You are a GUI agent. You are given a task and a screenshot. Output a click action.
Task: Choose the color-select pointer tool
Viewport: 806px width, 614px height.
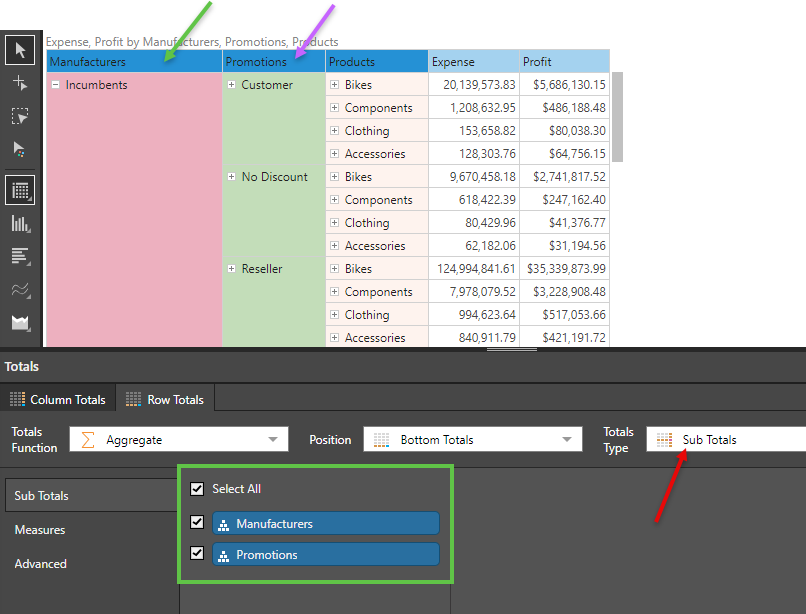(x=20, y=149)
